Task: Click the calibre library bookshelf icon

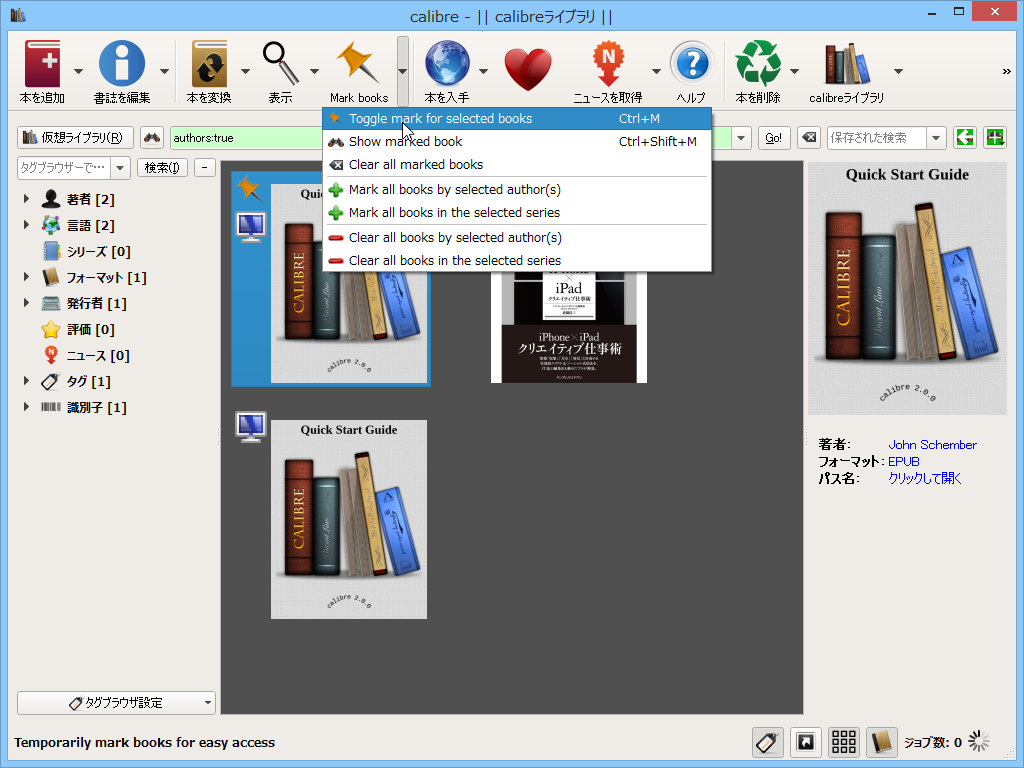Action: click(x=846, y=64)
